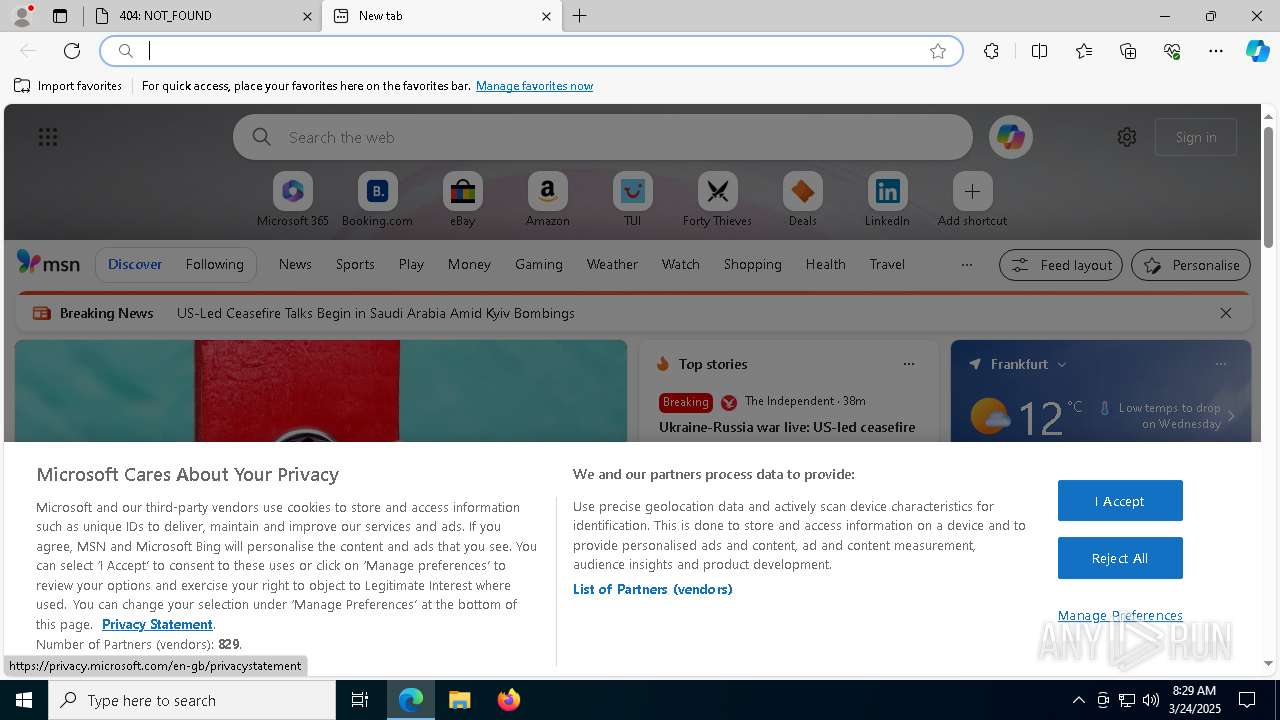Open the LinkedIn shortcut
The image size is (1280, 720).
887,200
